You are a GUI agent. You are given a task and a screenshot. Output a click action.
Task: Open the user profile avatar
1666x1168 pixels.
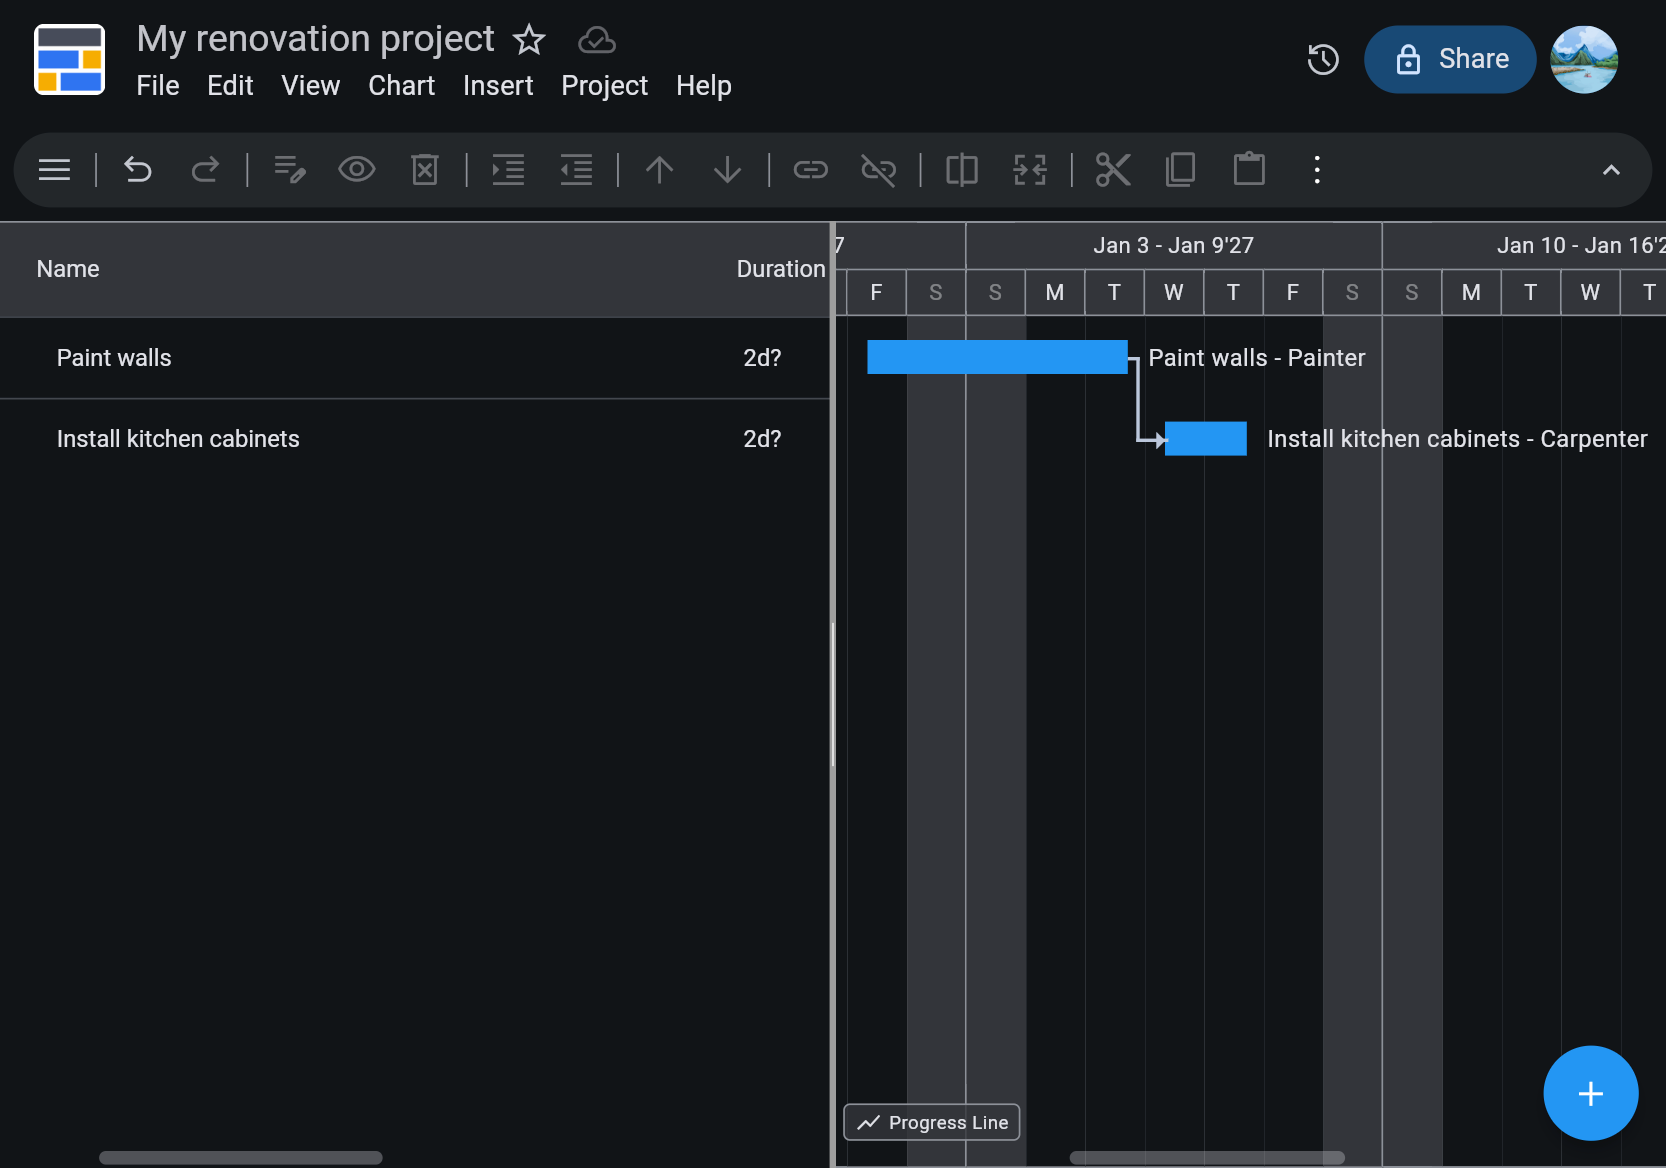click(x=1584, y=59)
